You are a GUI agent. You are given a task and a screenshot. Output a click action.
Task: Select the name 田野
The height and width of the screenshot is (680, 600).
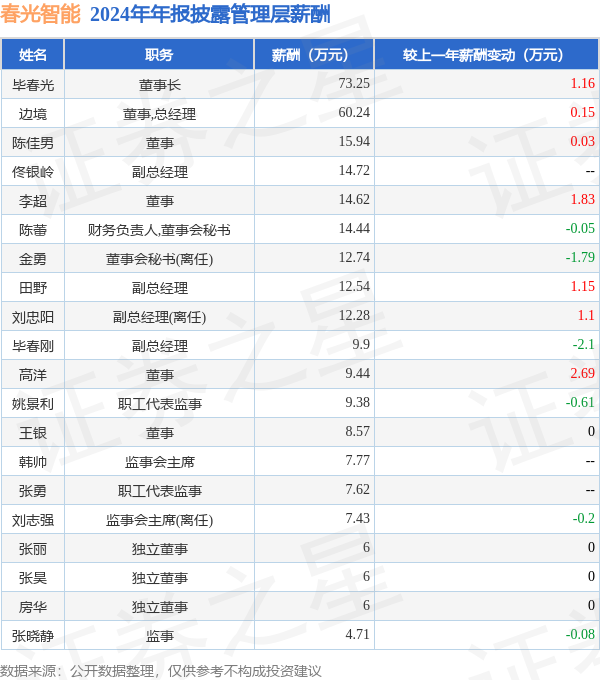point(33,288)
